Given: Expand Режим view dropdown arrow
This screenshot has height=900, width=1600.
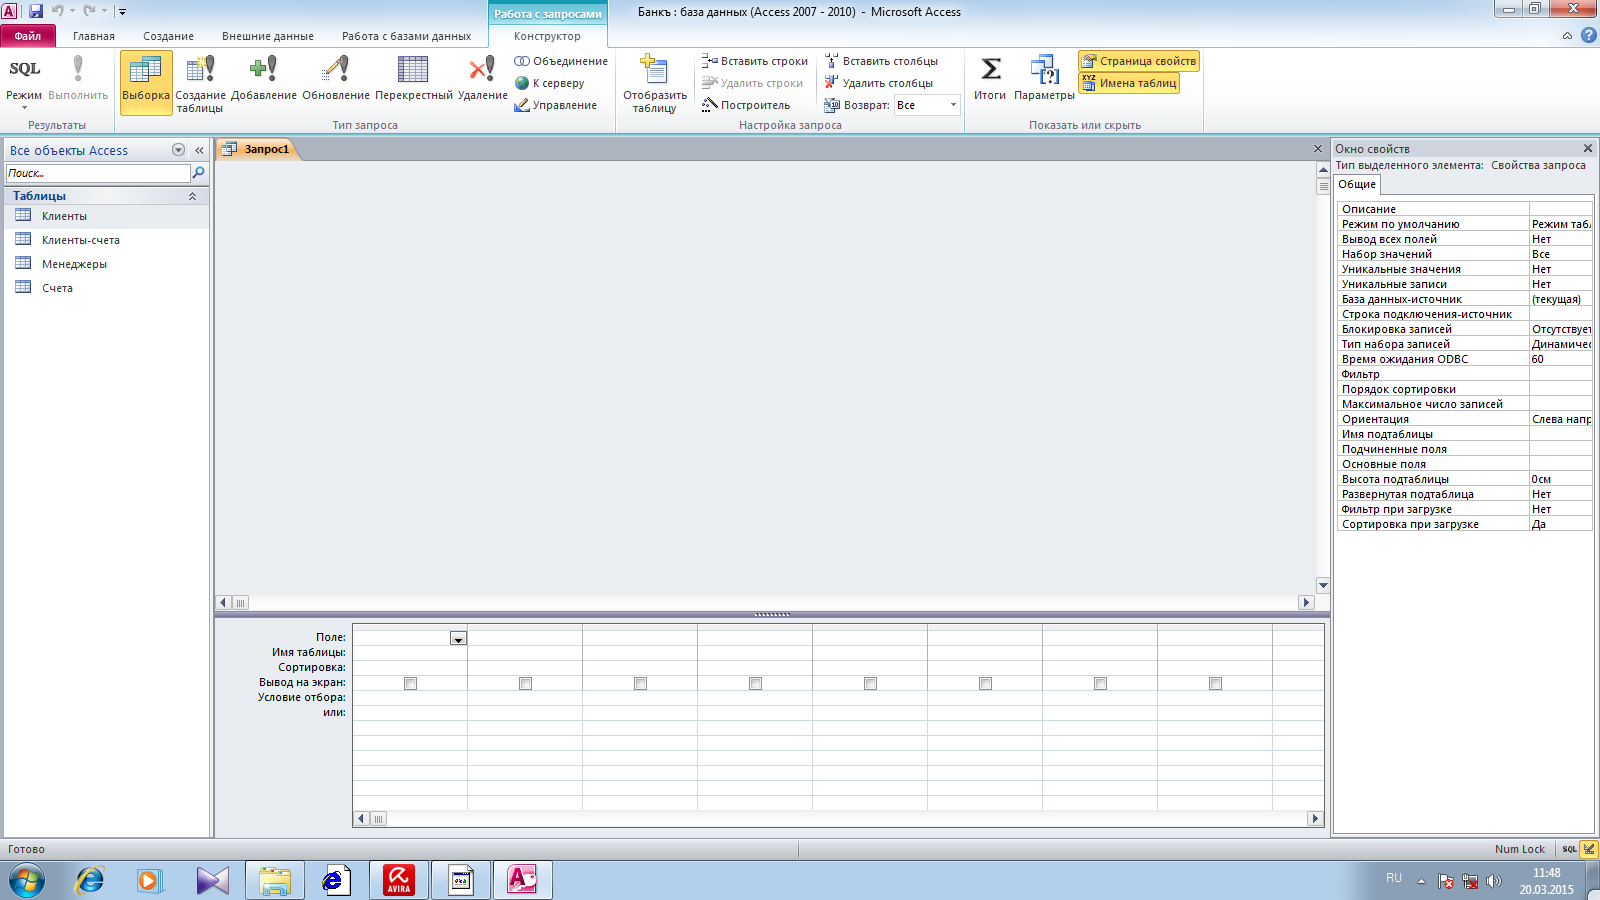Looking at the screenshot, I should point(24,108).
